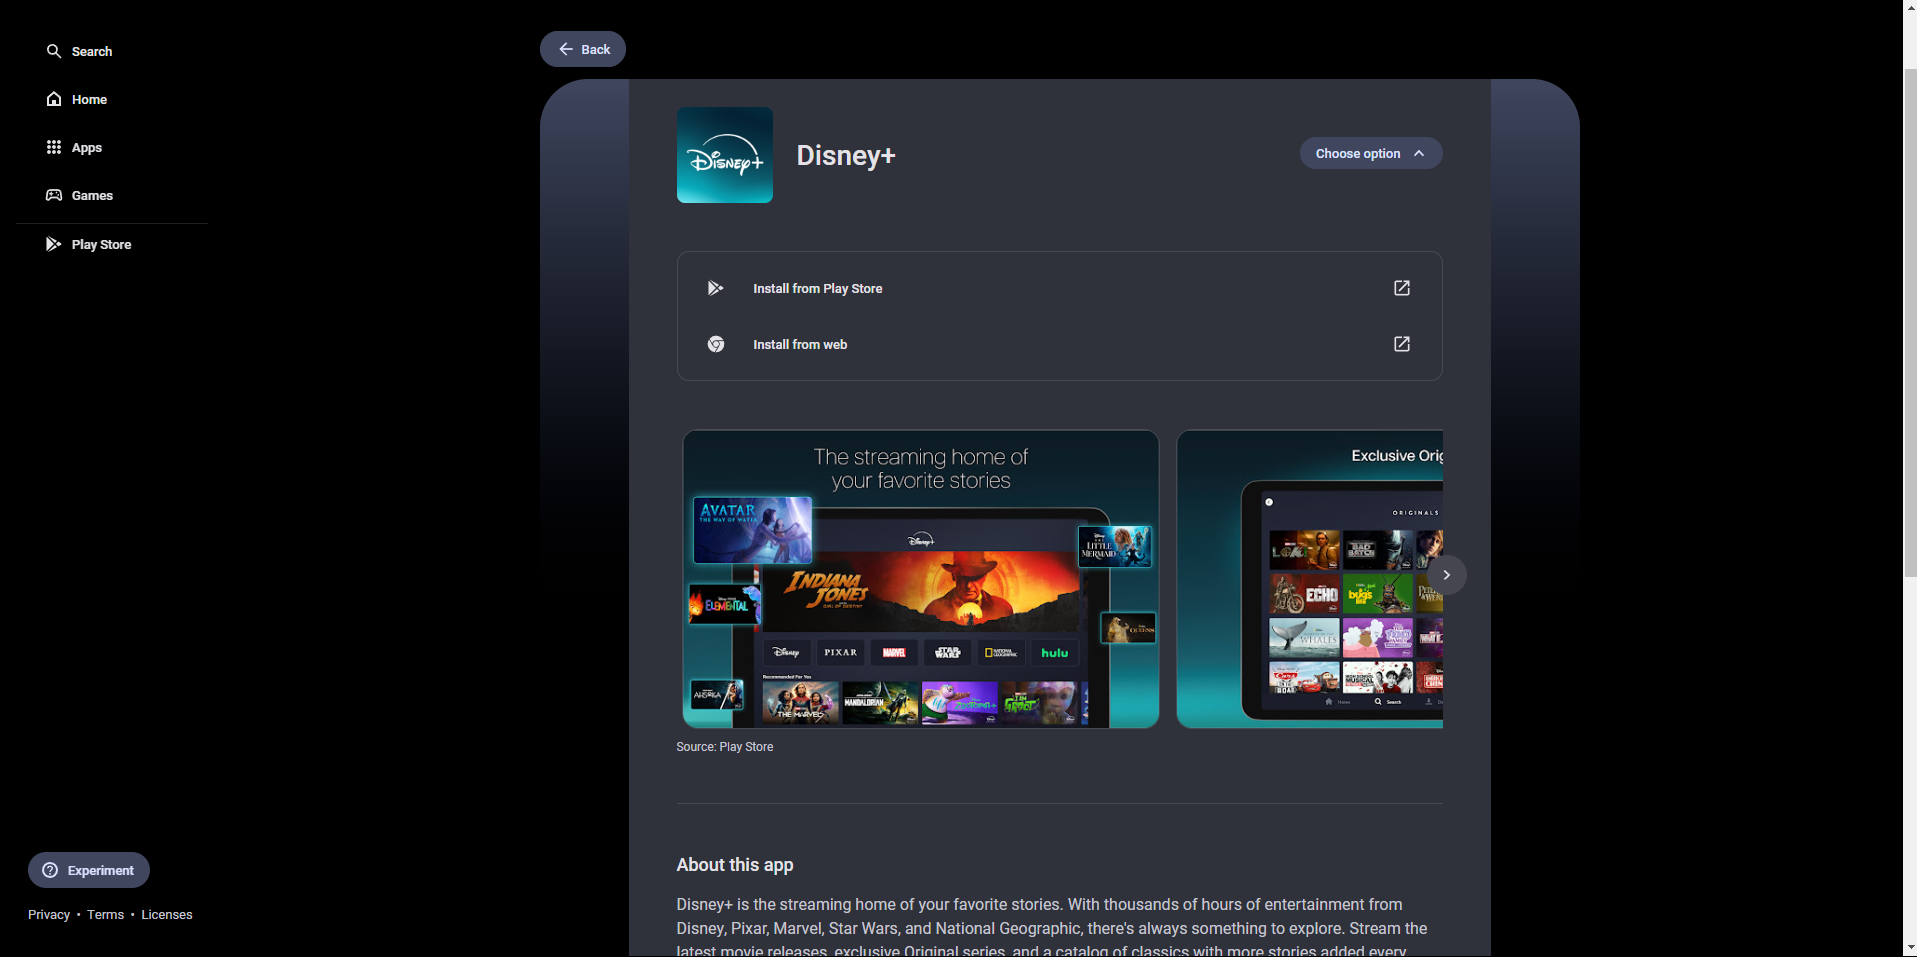Open Play Store sidebar label
This screenshot has height=957, width=1917.
(101, 244)
